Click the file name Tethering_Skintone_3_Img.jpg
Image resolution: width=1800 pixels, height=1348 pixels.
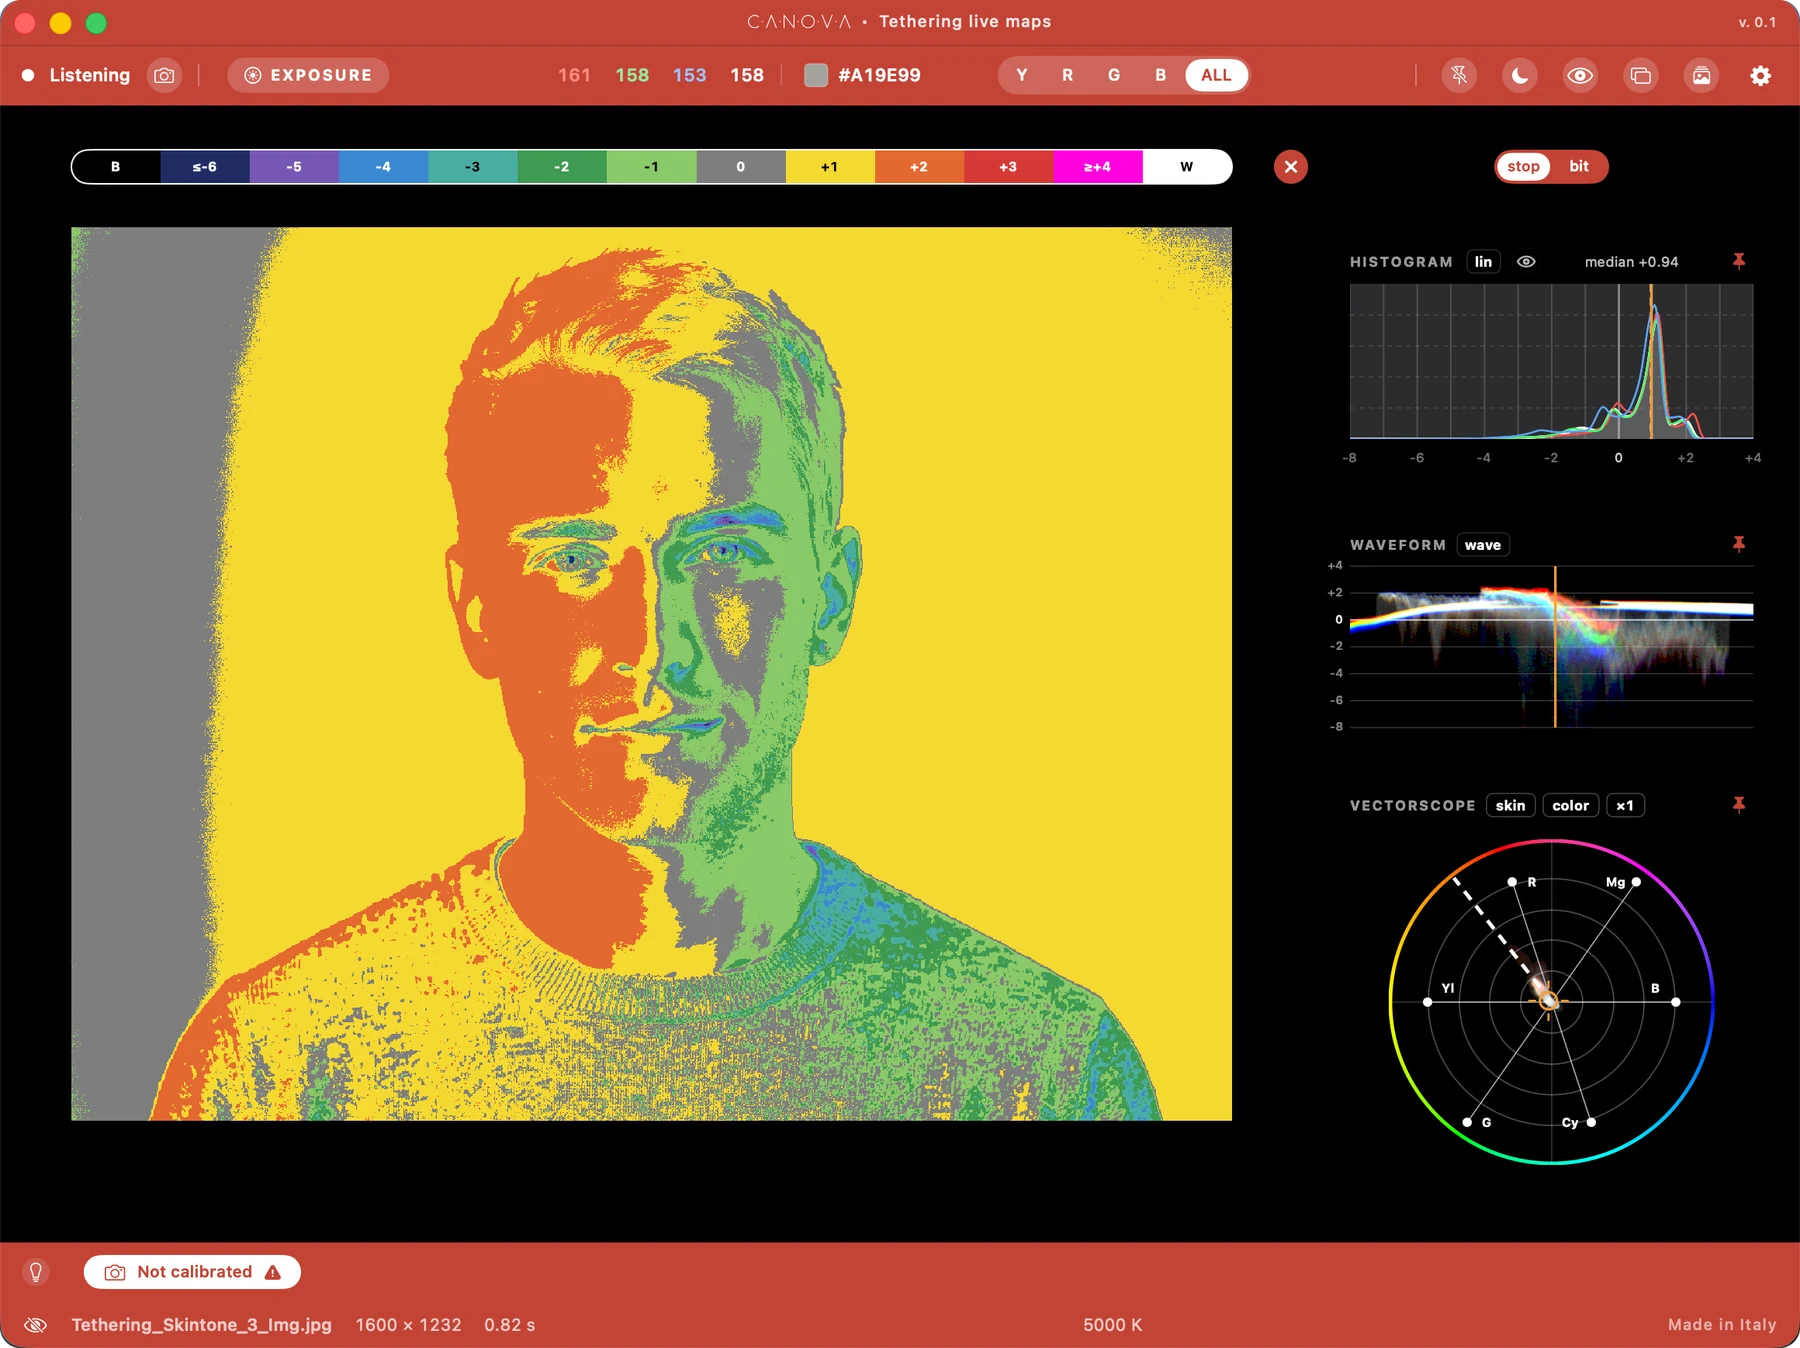tap(201, 1325)
